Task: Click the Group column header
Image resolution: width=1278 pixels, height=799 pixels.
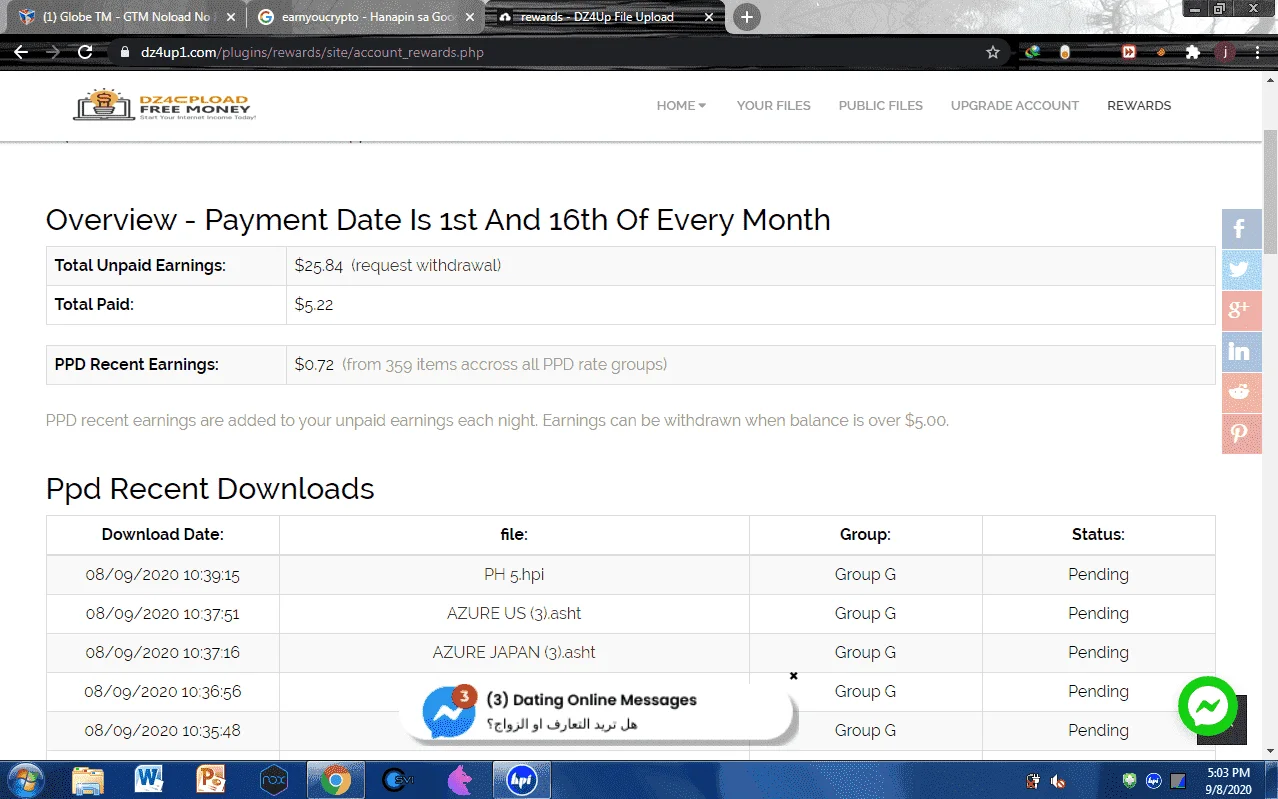Action: (x=865, y=534)
